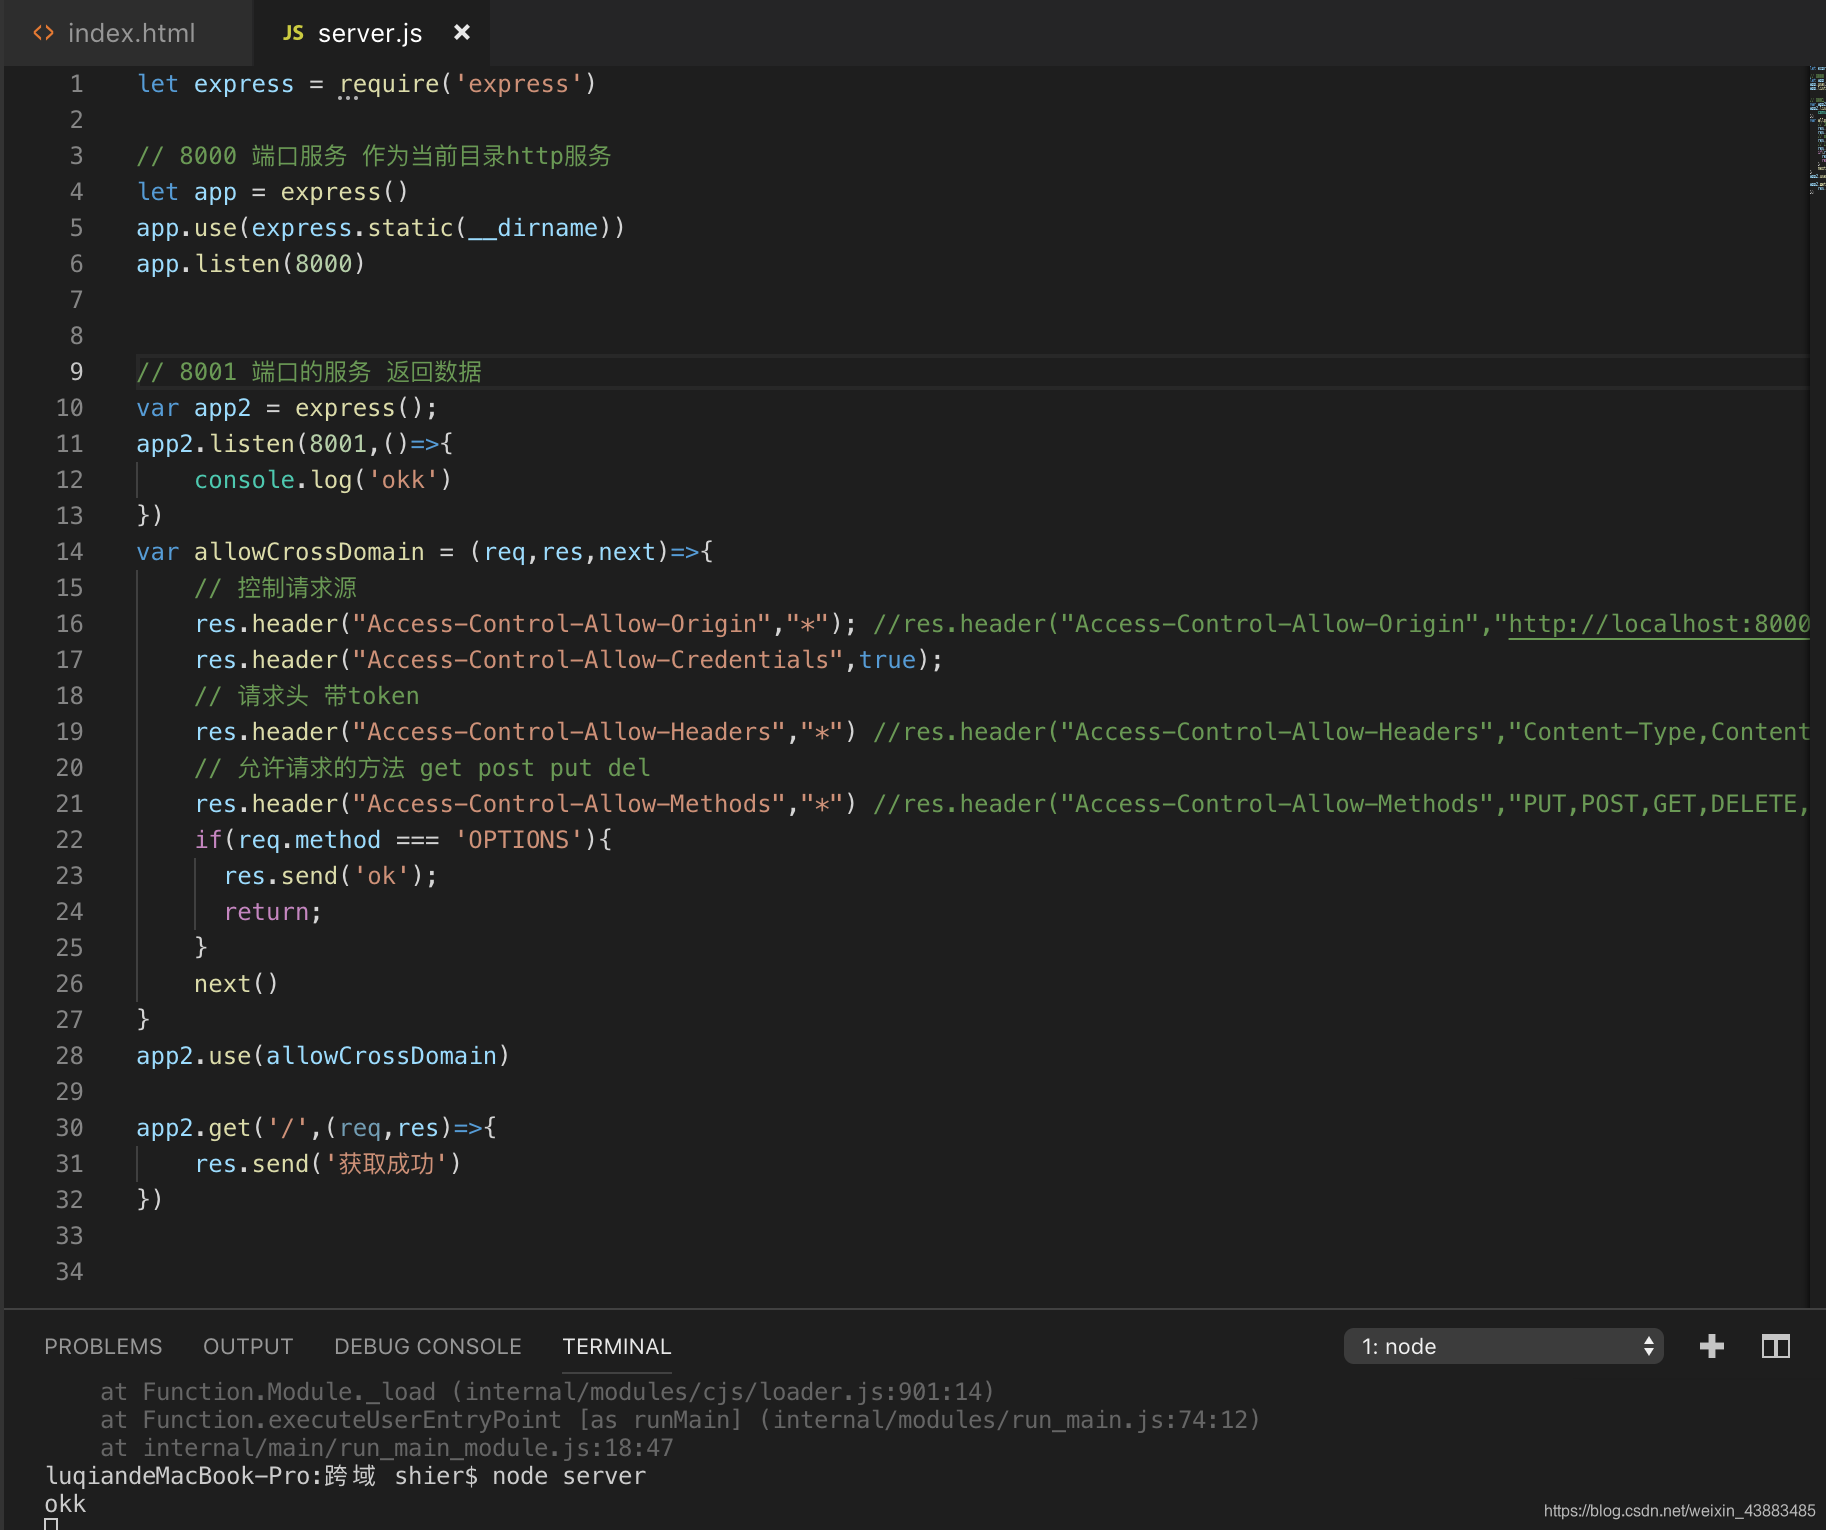
Task: Click the minimap at editor's right edge
Action: 1817,130
